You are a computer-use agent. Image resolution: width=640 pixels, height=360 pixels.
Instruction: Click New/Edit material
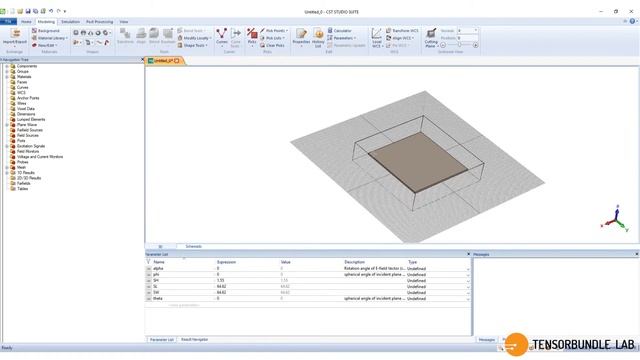coord(44,45)
